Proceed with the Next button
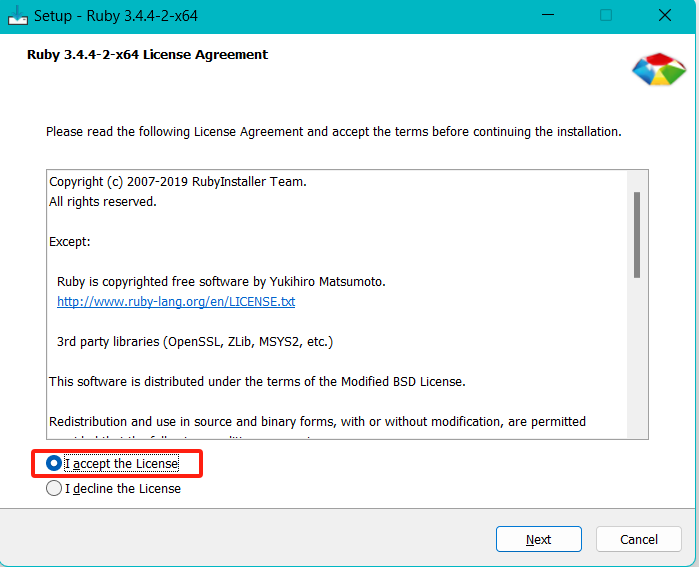Viewport: 699px width, 567px height. [x=539, y=539]
